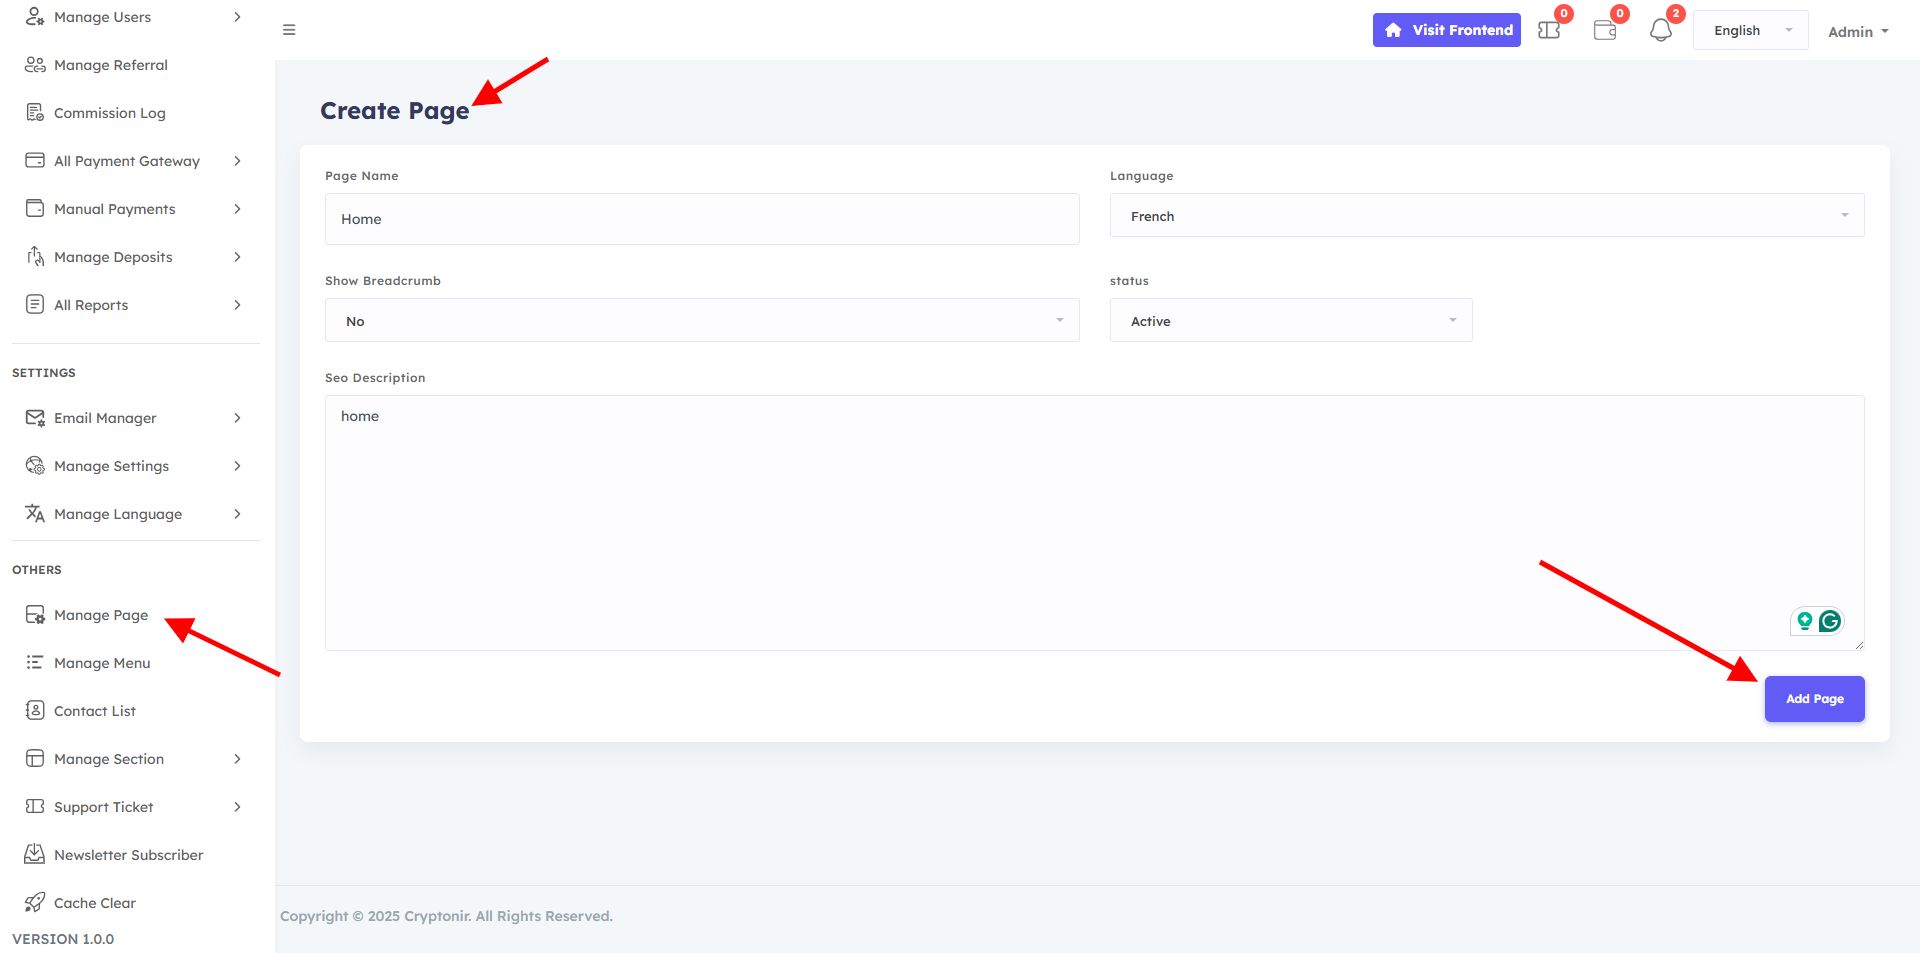This screenshot has width=1920, height=953.
Task: Open Newsletter Subscriber menu item
Action: tap(129, 855)
